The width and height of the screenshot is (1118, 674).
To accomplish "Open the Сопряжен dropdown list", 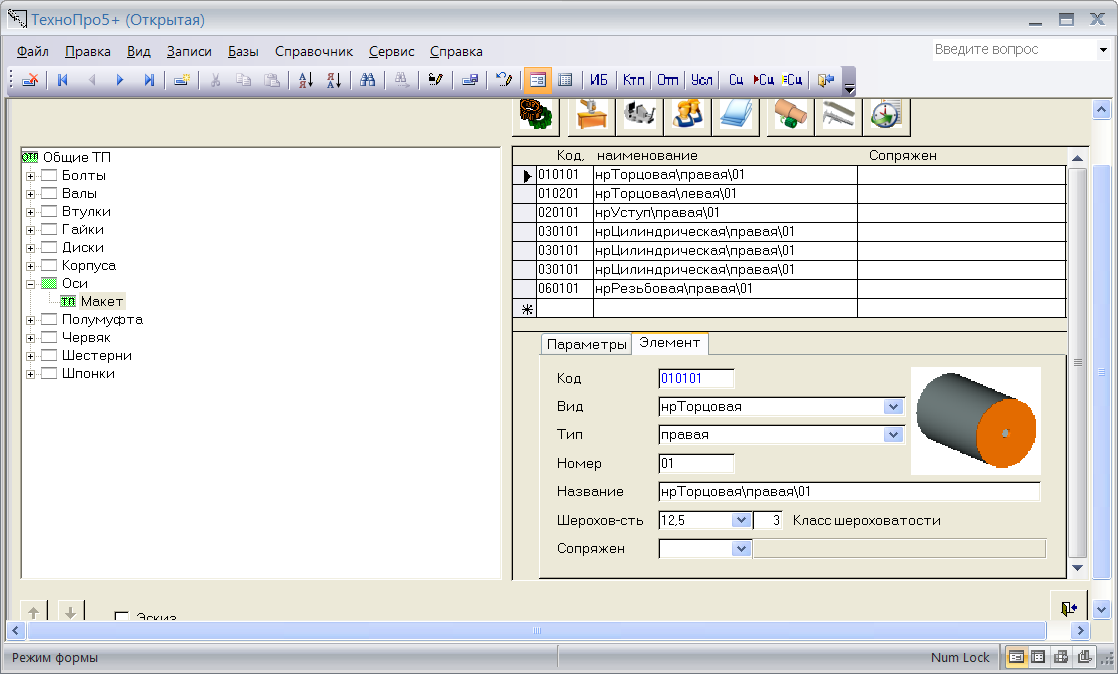I will (741, 548).
